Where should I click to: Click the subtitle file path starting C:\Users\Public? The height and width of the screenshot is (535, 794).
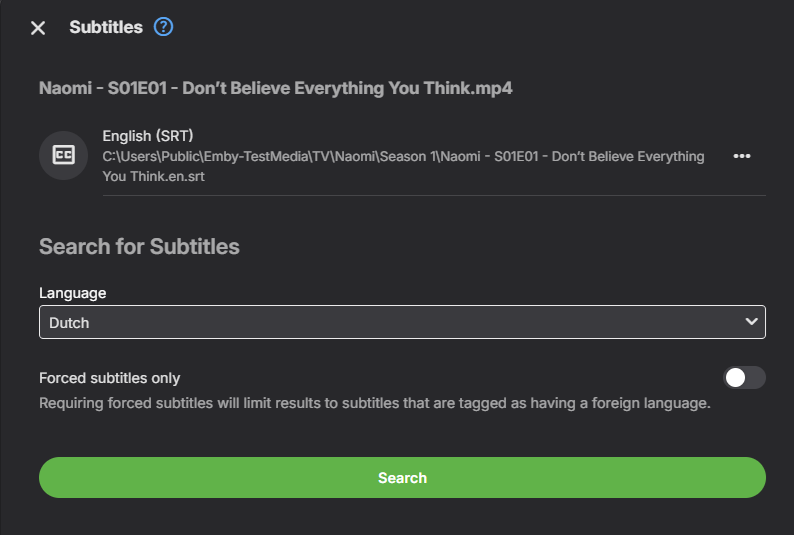click(403, 156)
